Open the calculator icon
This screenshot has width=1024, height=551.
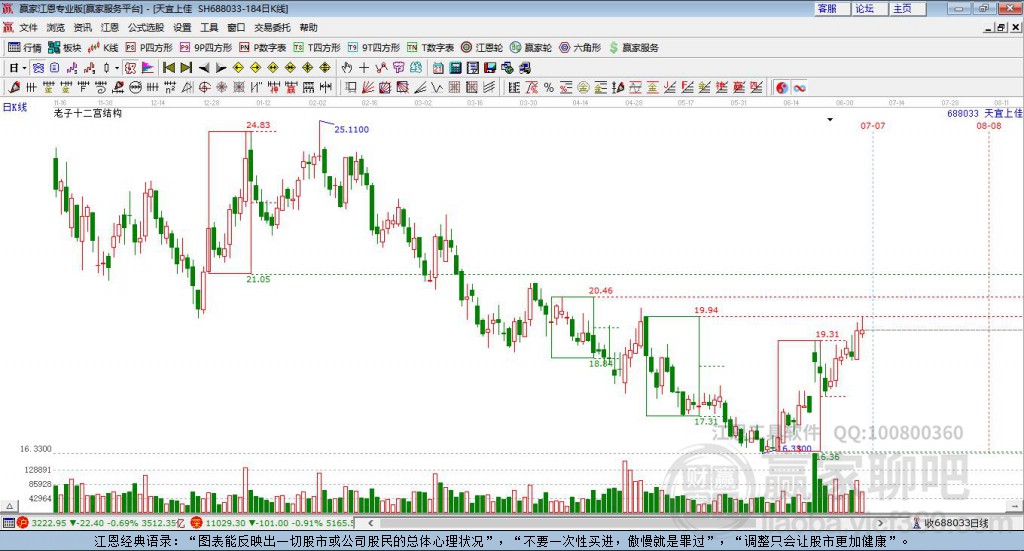[455, 67]
